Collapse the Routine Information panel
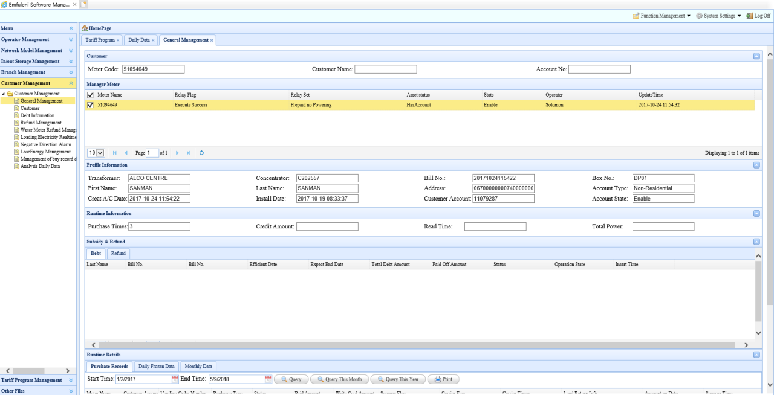The height and width of the screenshot is (396, 774). [x=756, y=214]
